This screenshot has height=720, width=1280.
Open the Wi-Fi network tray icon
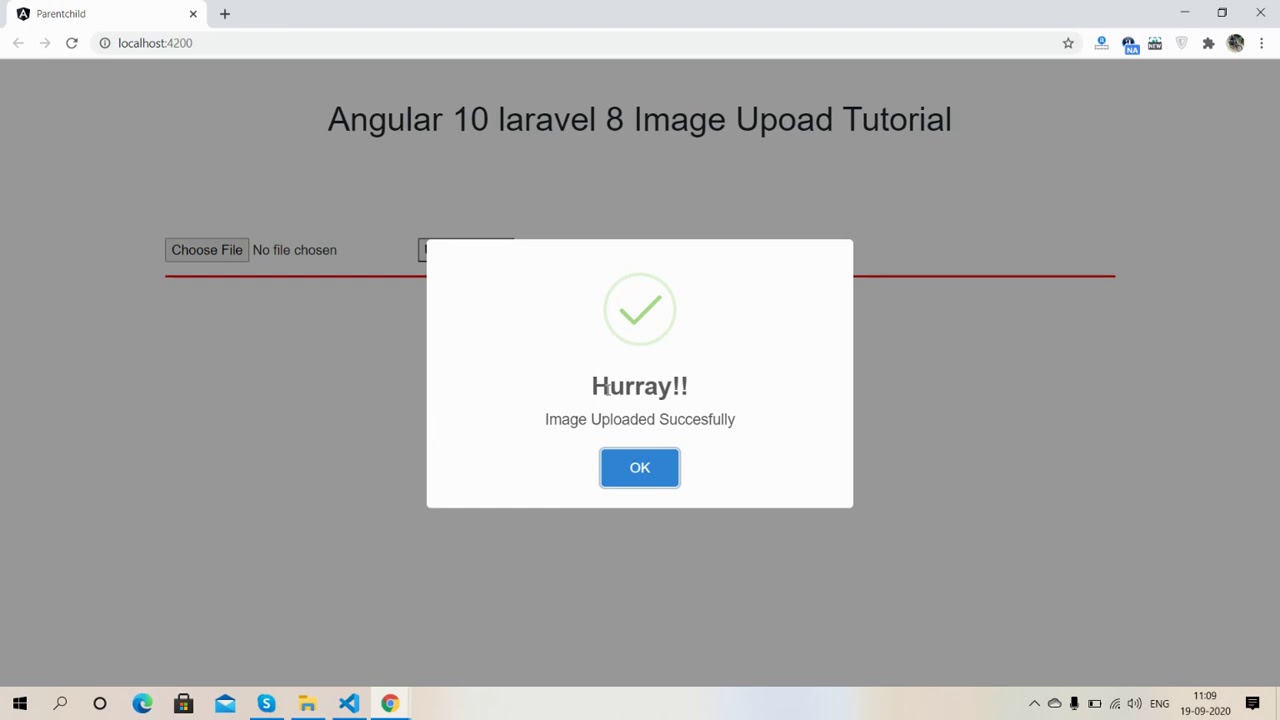click(1115, 704)
